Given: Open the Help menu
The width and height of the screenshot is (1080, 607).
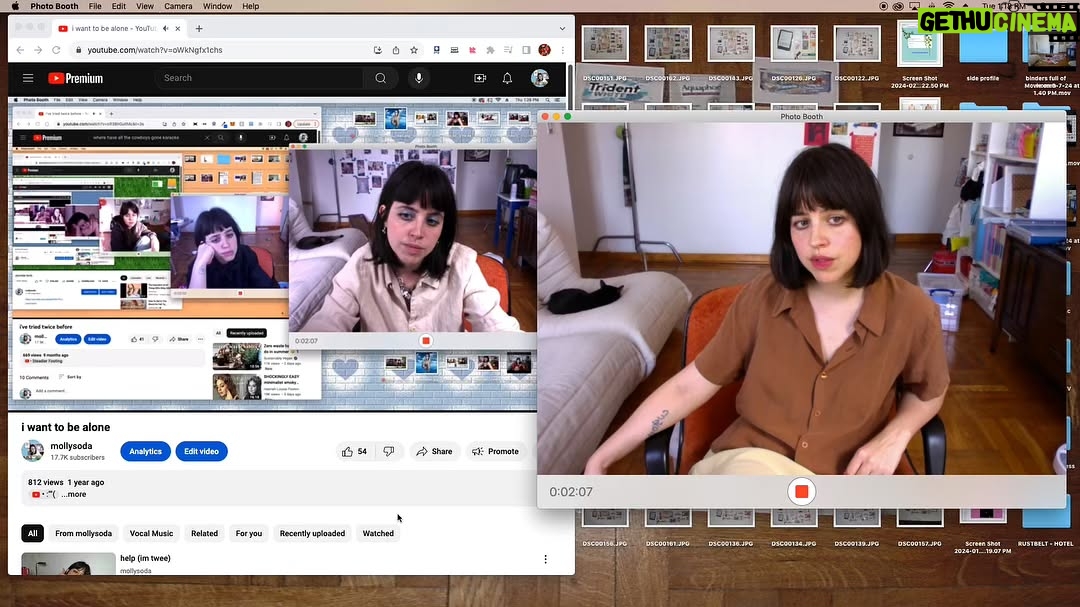Looking at the screenshot, I should pos(251,6).
